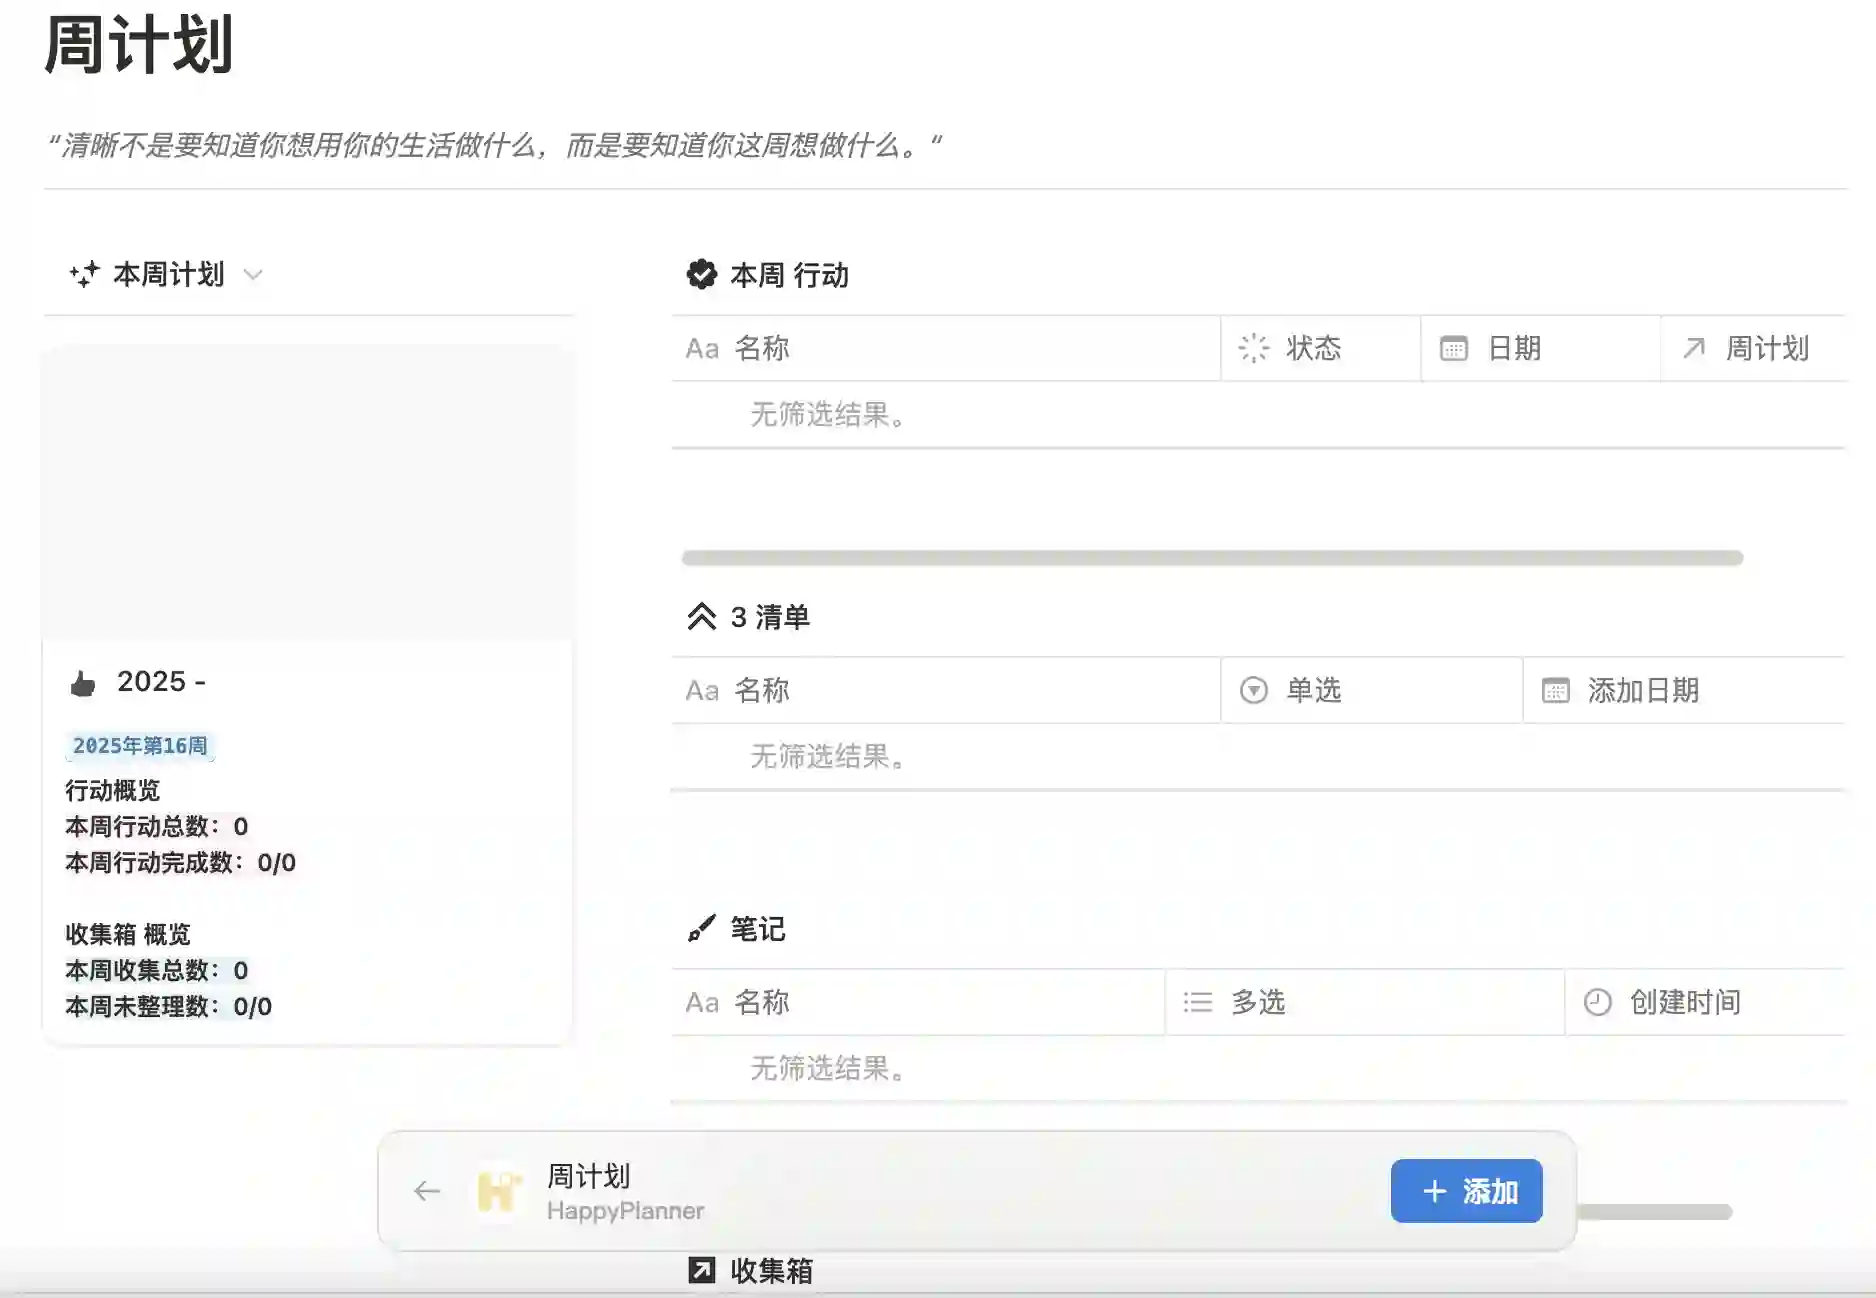Click the 单选 select-type circle icon
The height and width of the screenshot is (1298, 1876).
[1253, 690]
